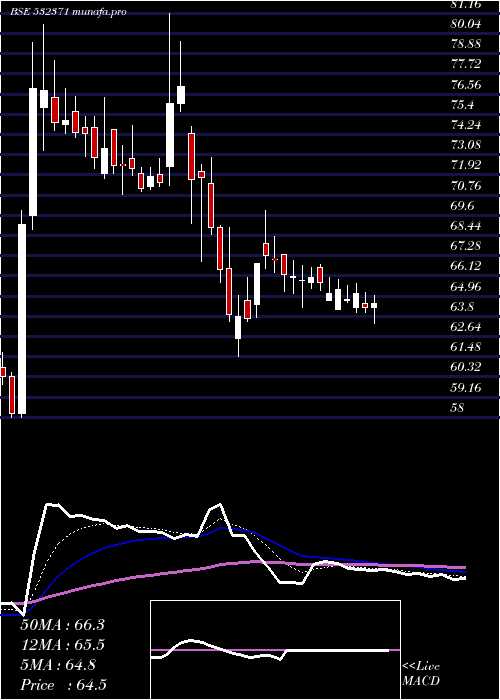Click the 70.76 price axis label
The image size is (500, 700).
point(466,186)
